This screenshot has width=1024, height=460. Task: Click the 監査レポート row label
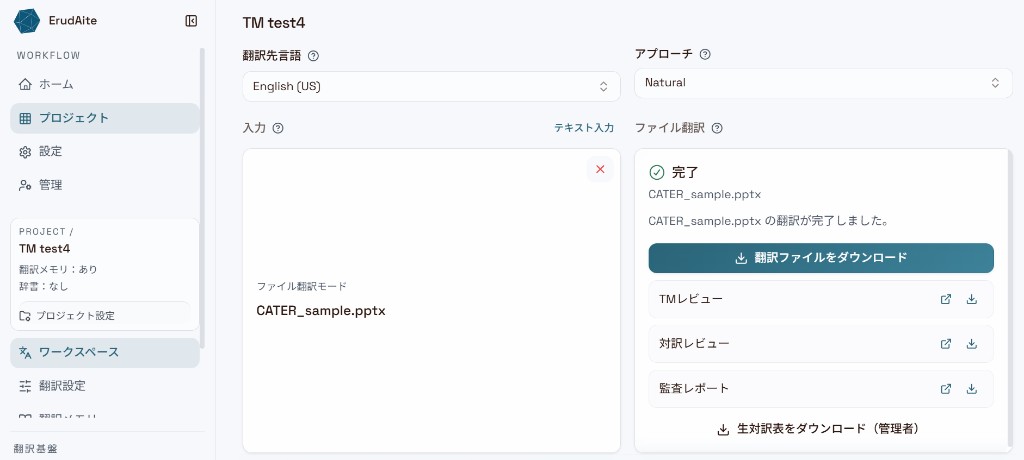coord(694,389)
